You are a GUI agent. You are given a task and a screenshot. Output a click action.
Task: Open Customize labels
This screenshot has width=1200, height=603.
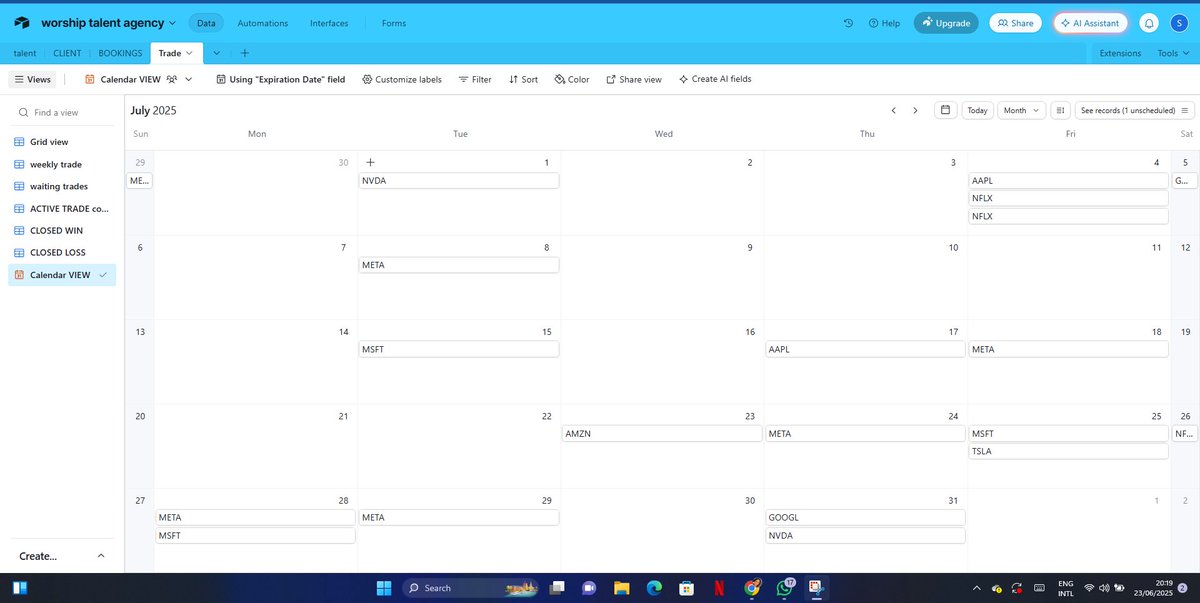[402, 79]
